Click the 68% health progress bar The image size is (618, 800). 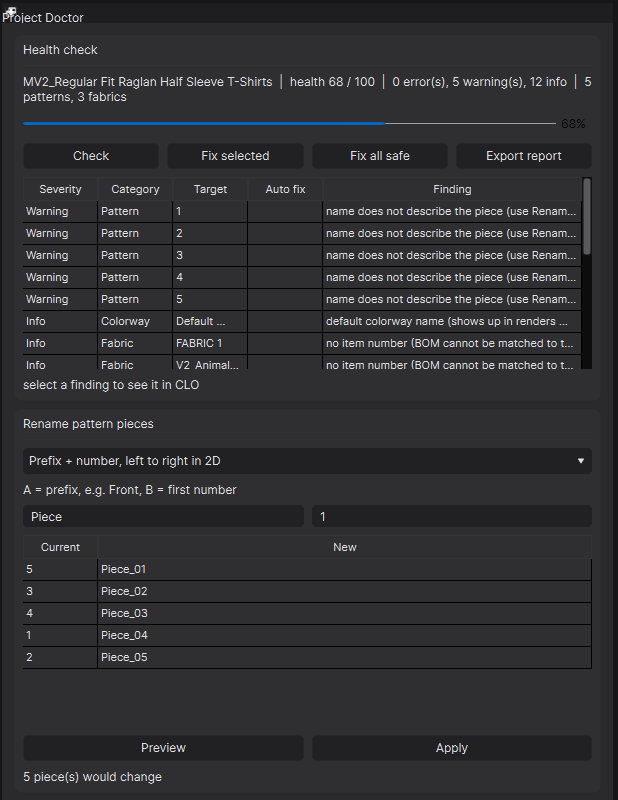pyautogui.click(x=289, y=123)
